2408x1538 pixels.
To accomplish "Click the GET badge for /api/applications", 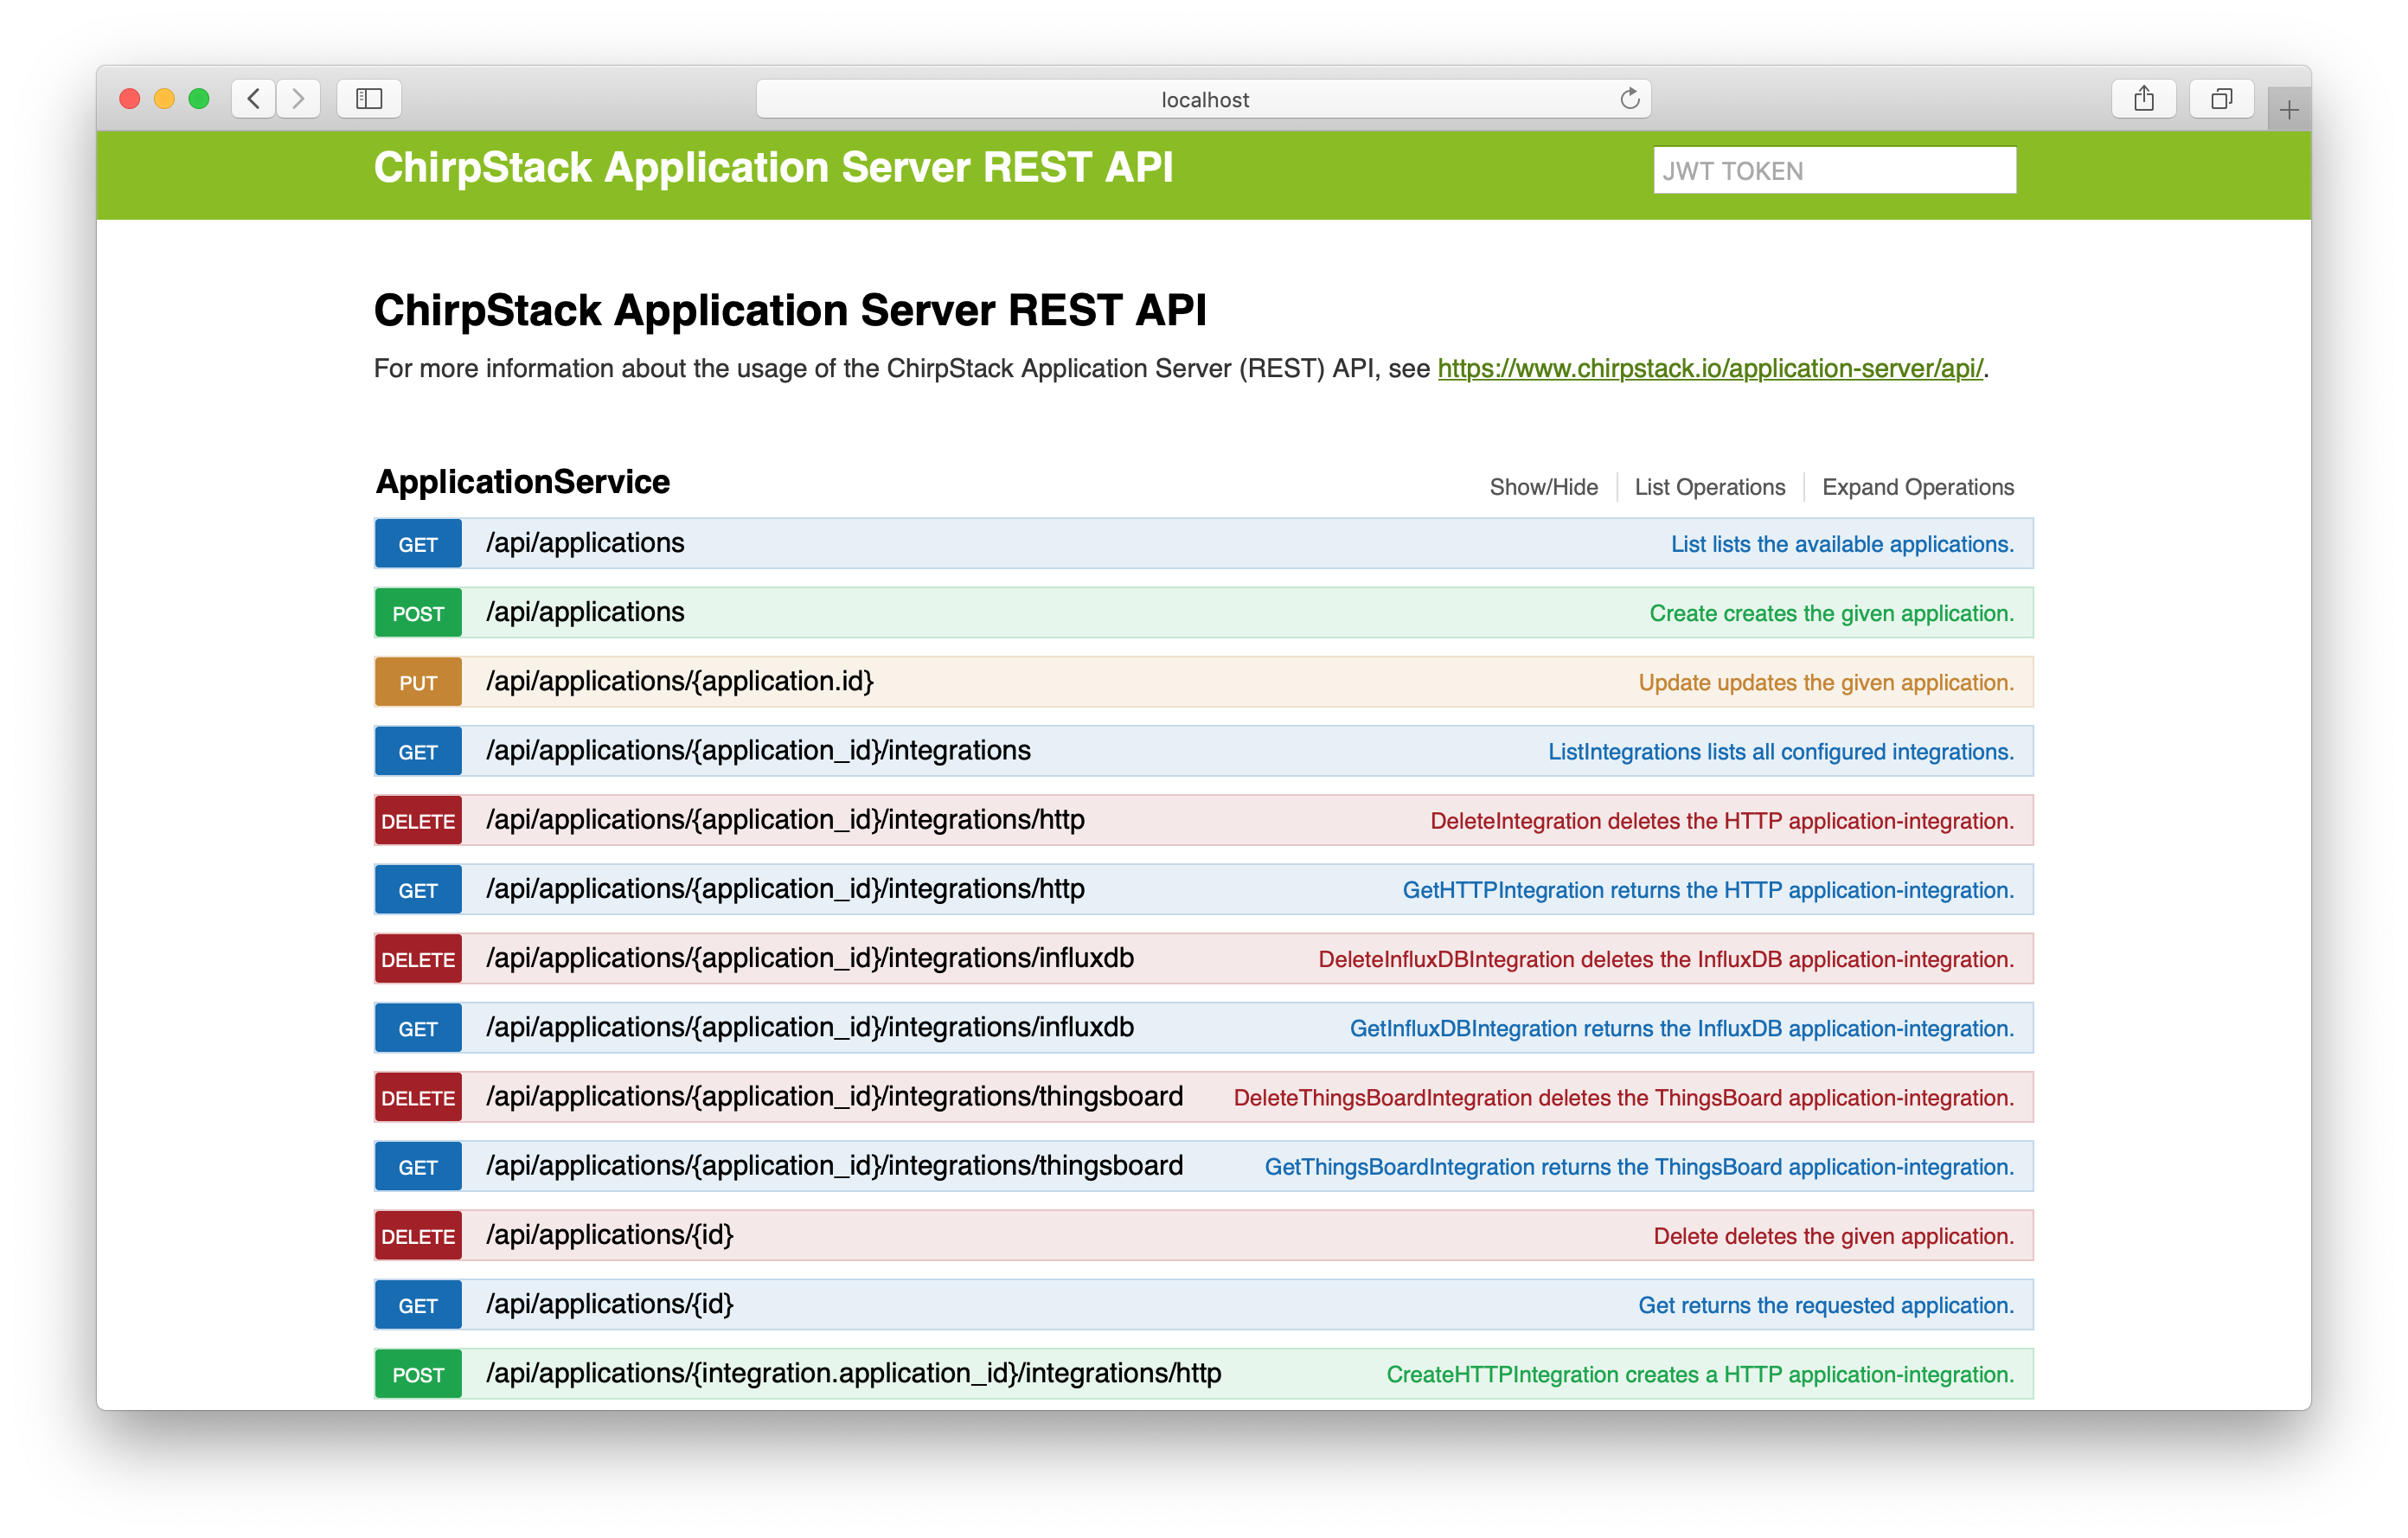I will [418, 544].
